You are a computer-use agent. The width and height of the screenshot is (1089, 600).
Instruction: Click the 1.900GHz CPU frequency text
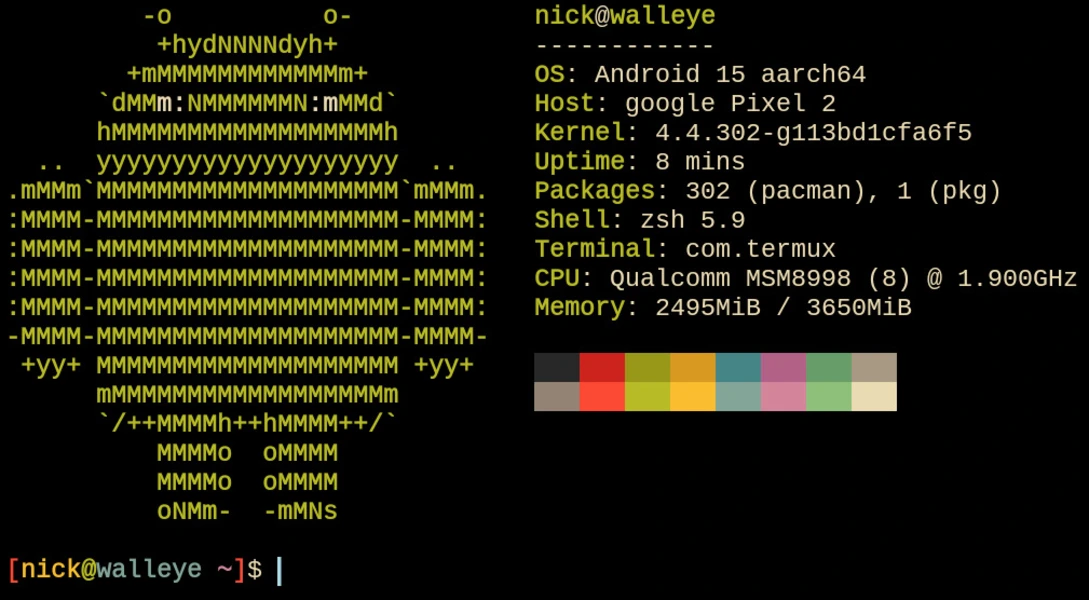[1020, 277]
